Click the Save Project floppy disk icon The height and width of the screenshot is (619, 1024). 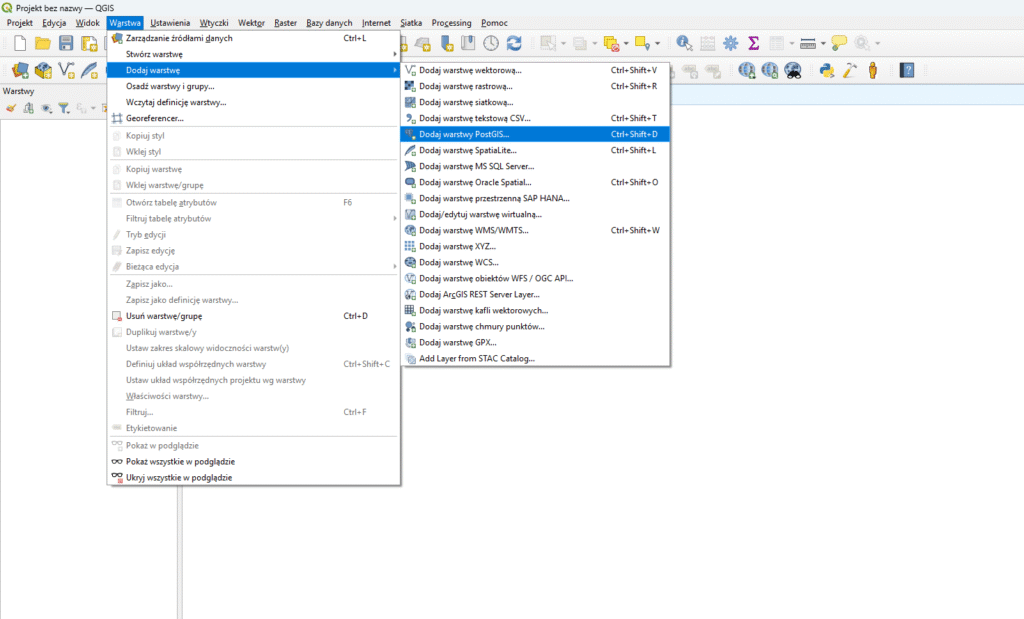click(66, 43)
